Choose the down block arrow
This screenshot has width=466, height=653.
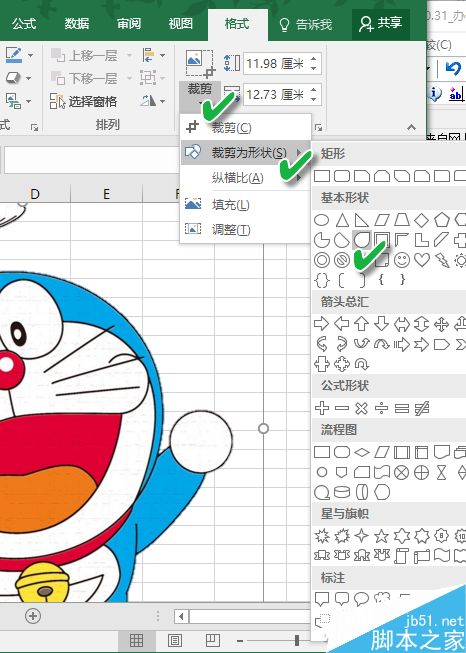tap(381, 324)
